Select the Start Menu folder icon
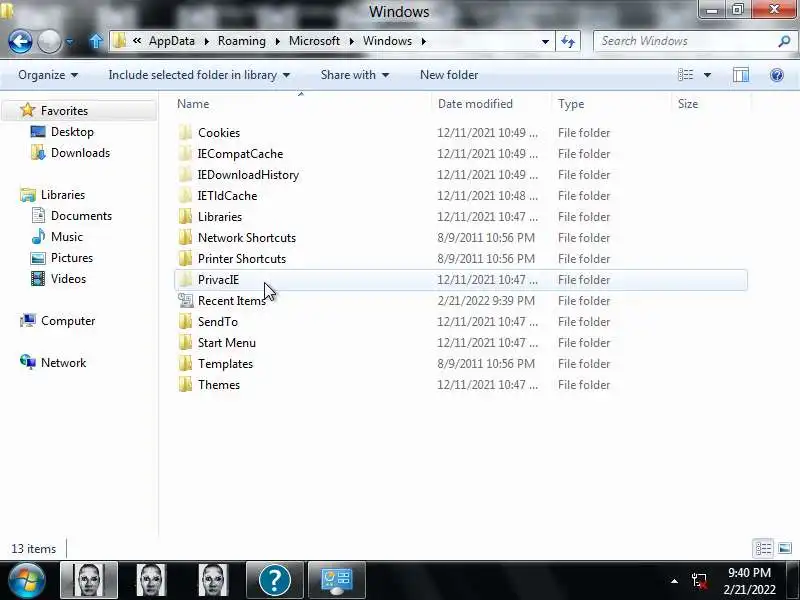 (x=185, y=343)
